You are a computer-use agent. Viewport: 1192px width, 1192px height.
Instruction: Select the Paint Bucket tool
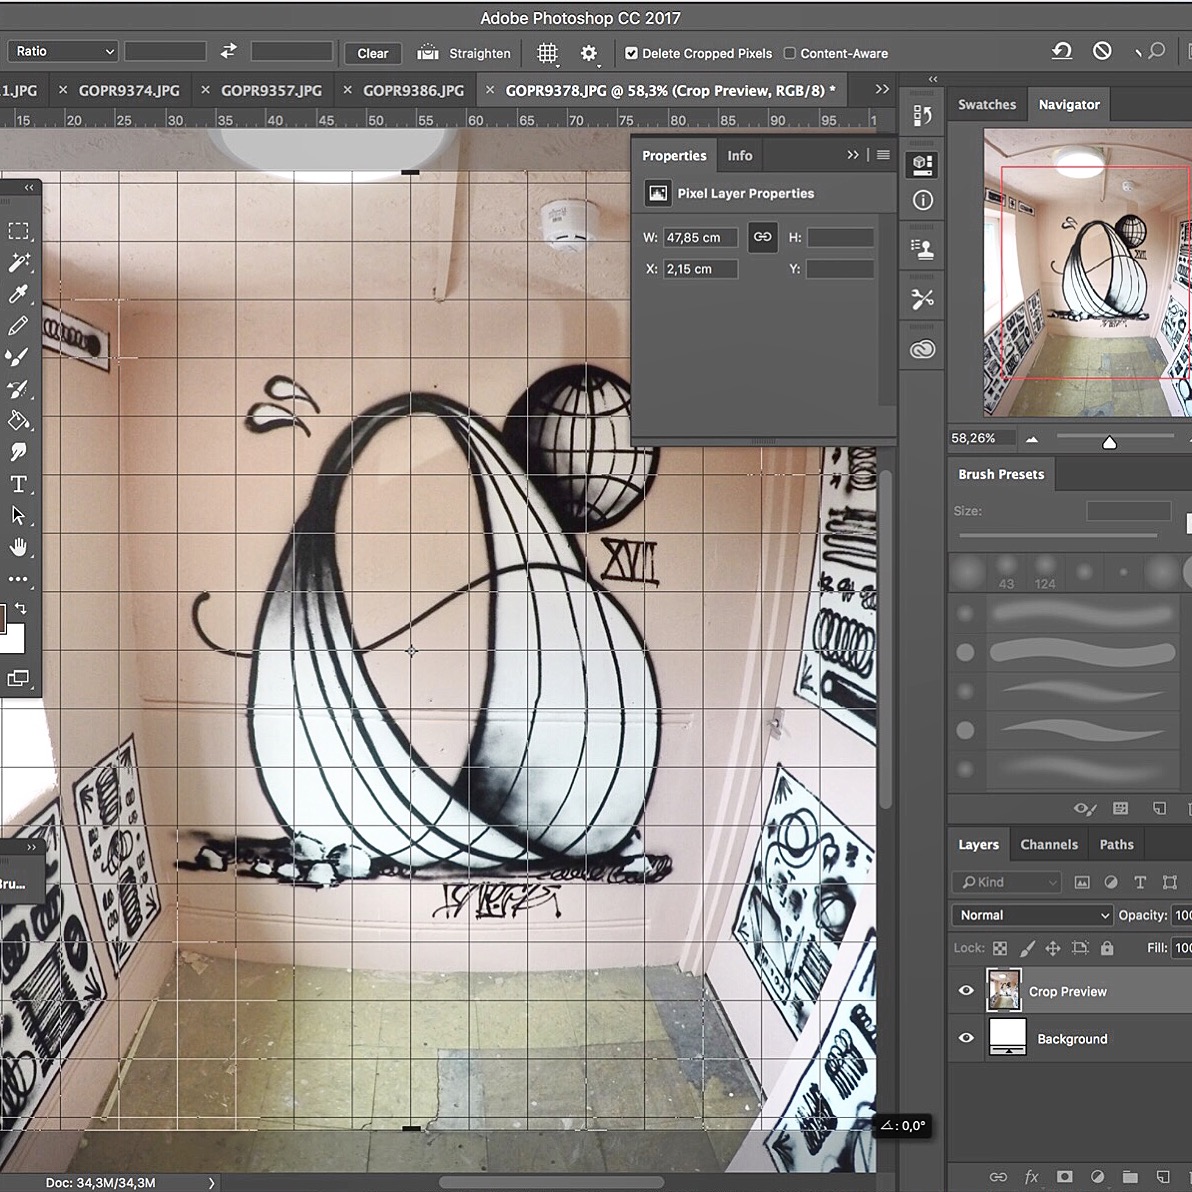(x=18, y=421)
